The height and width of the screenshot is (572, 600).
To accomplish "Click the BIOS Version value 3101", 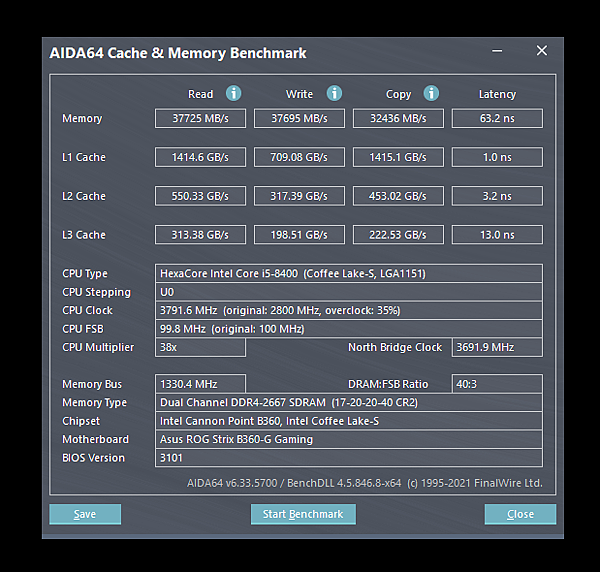I will (349, 458).
